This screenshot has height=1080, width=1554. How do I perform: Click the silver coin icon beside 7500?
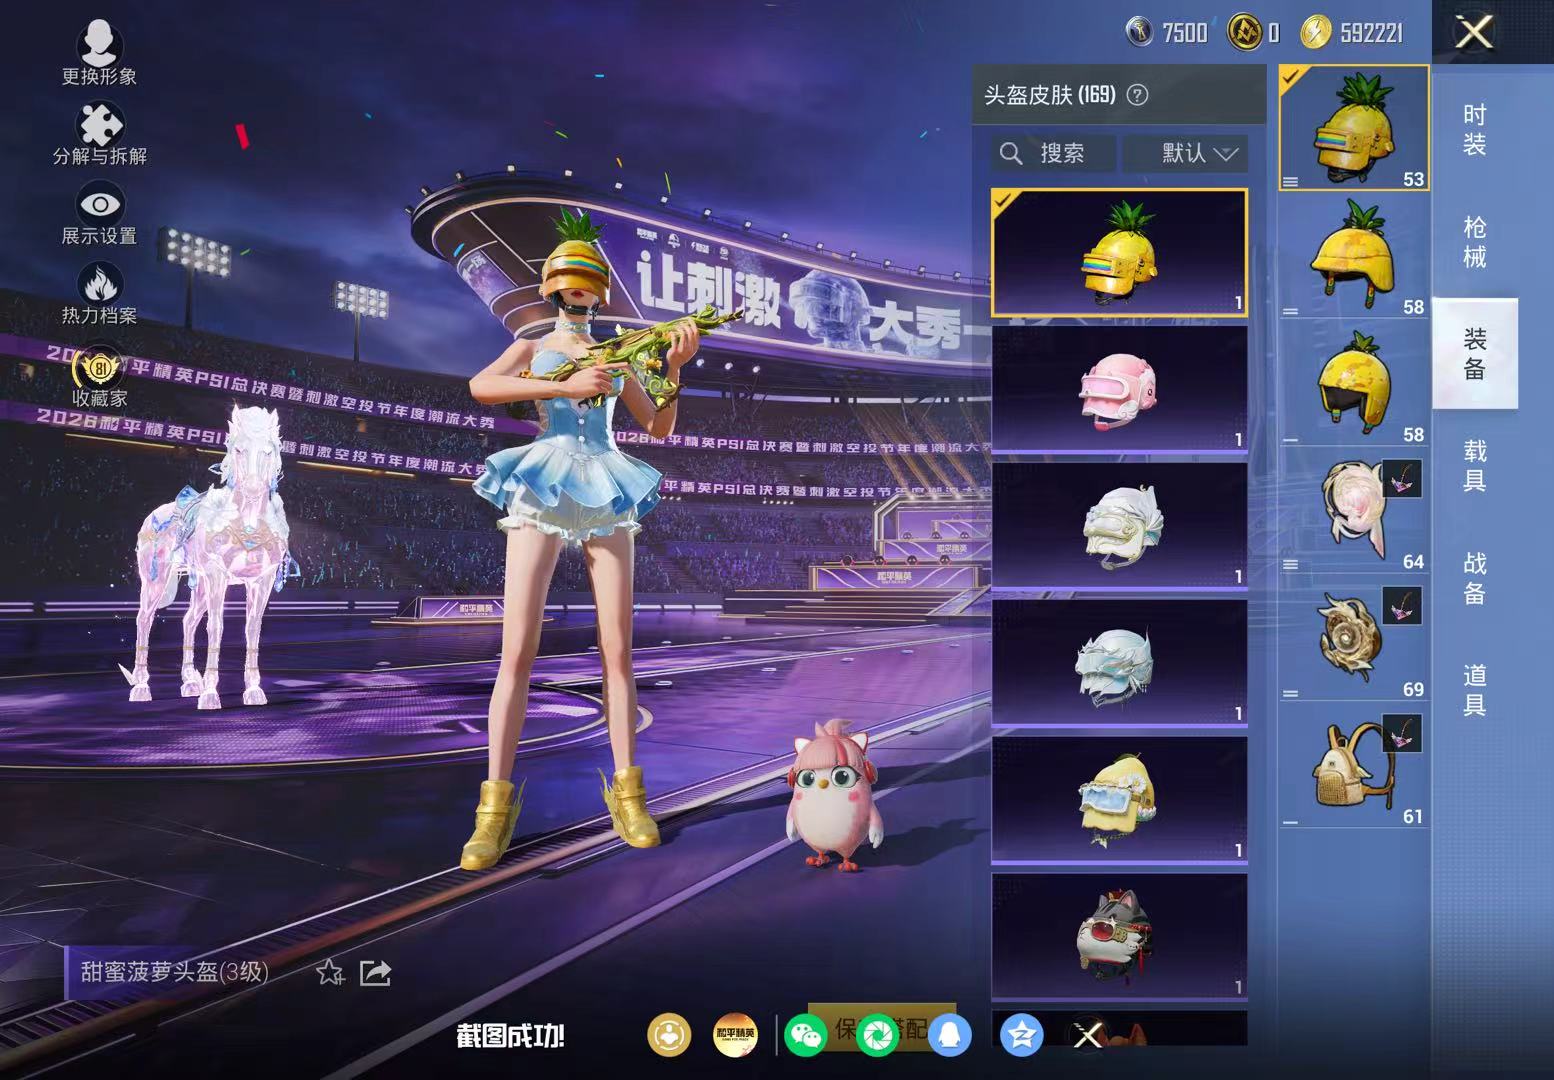point(1139,33)
